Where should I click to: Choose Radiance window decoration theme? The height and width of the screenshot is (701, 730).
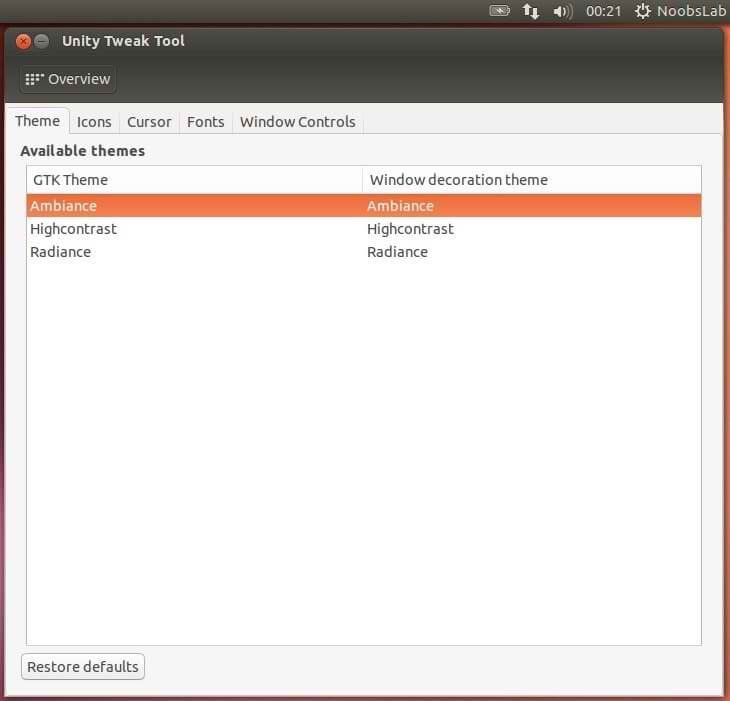pyautogui.click(x=397, y=252)
